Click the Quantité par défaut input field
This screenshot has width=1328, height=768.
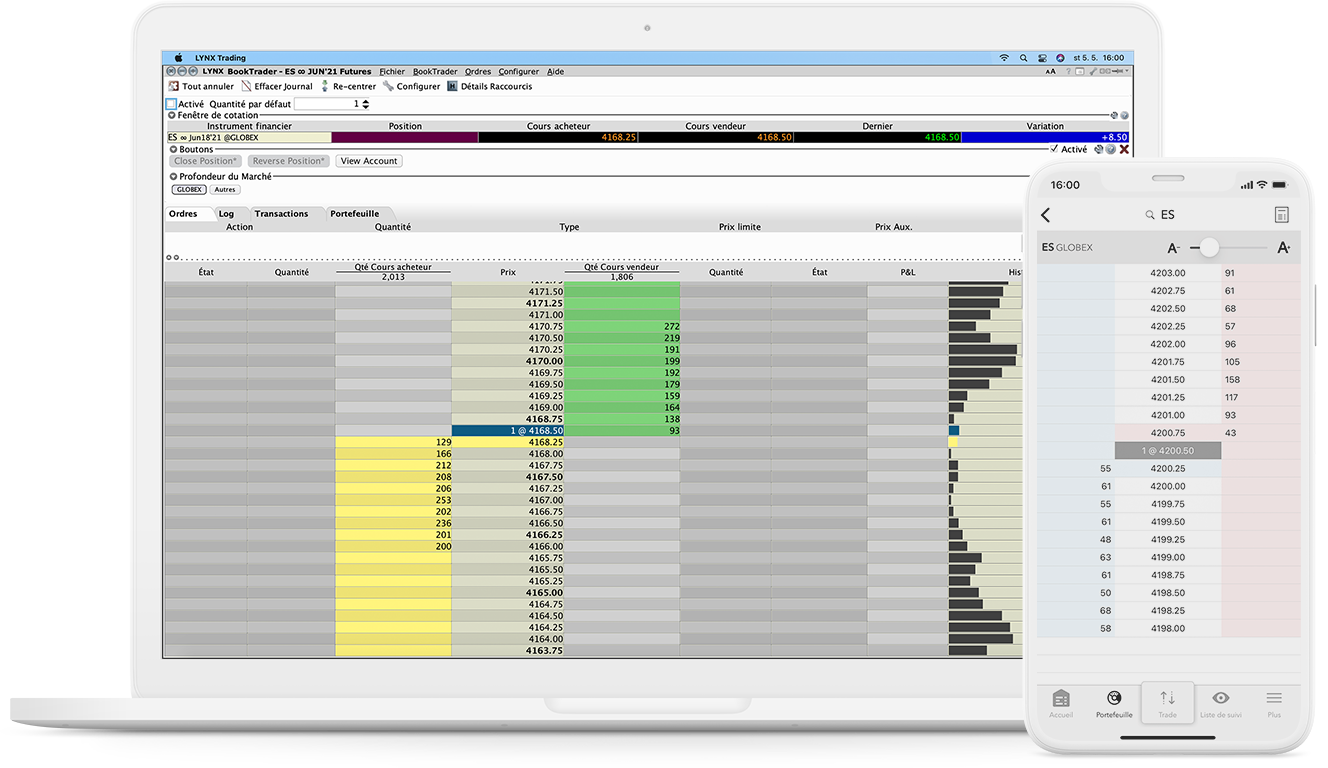(x=327, y=104)
